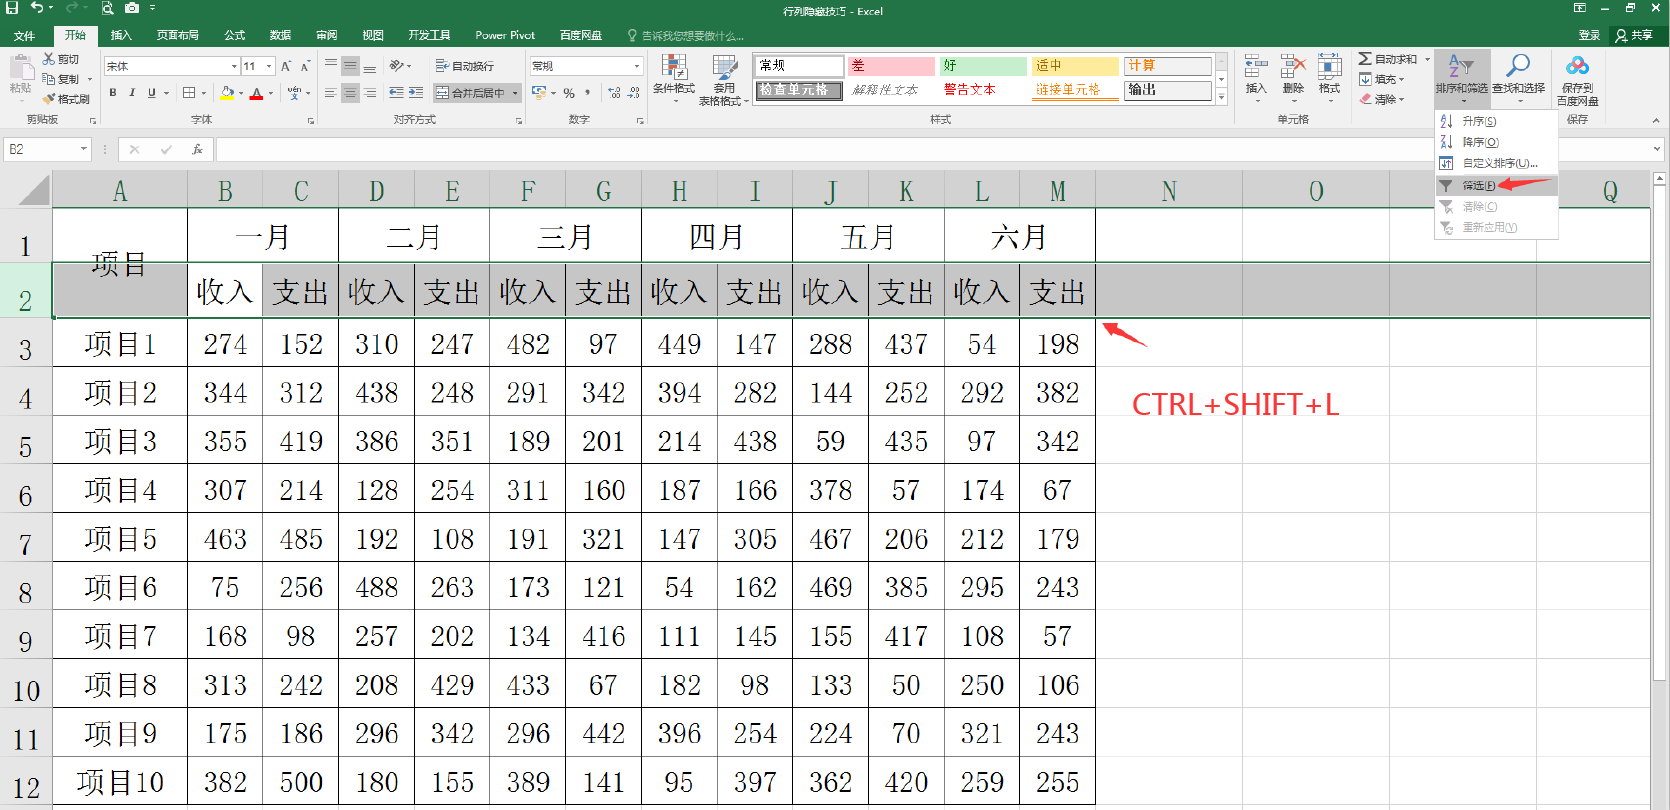Click the increase decimal icon

(x=614, y=93)
